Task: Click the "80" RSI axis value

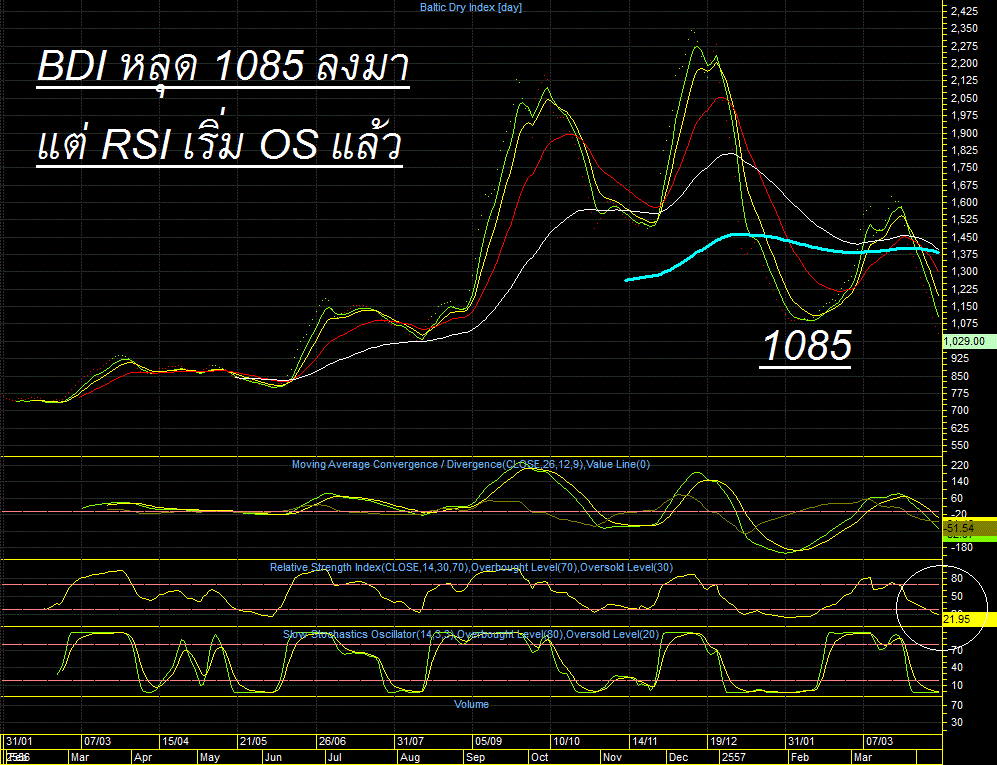Action: (957, 579)
